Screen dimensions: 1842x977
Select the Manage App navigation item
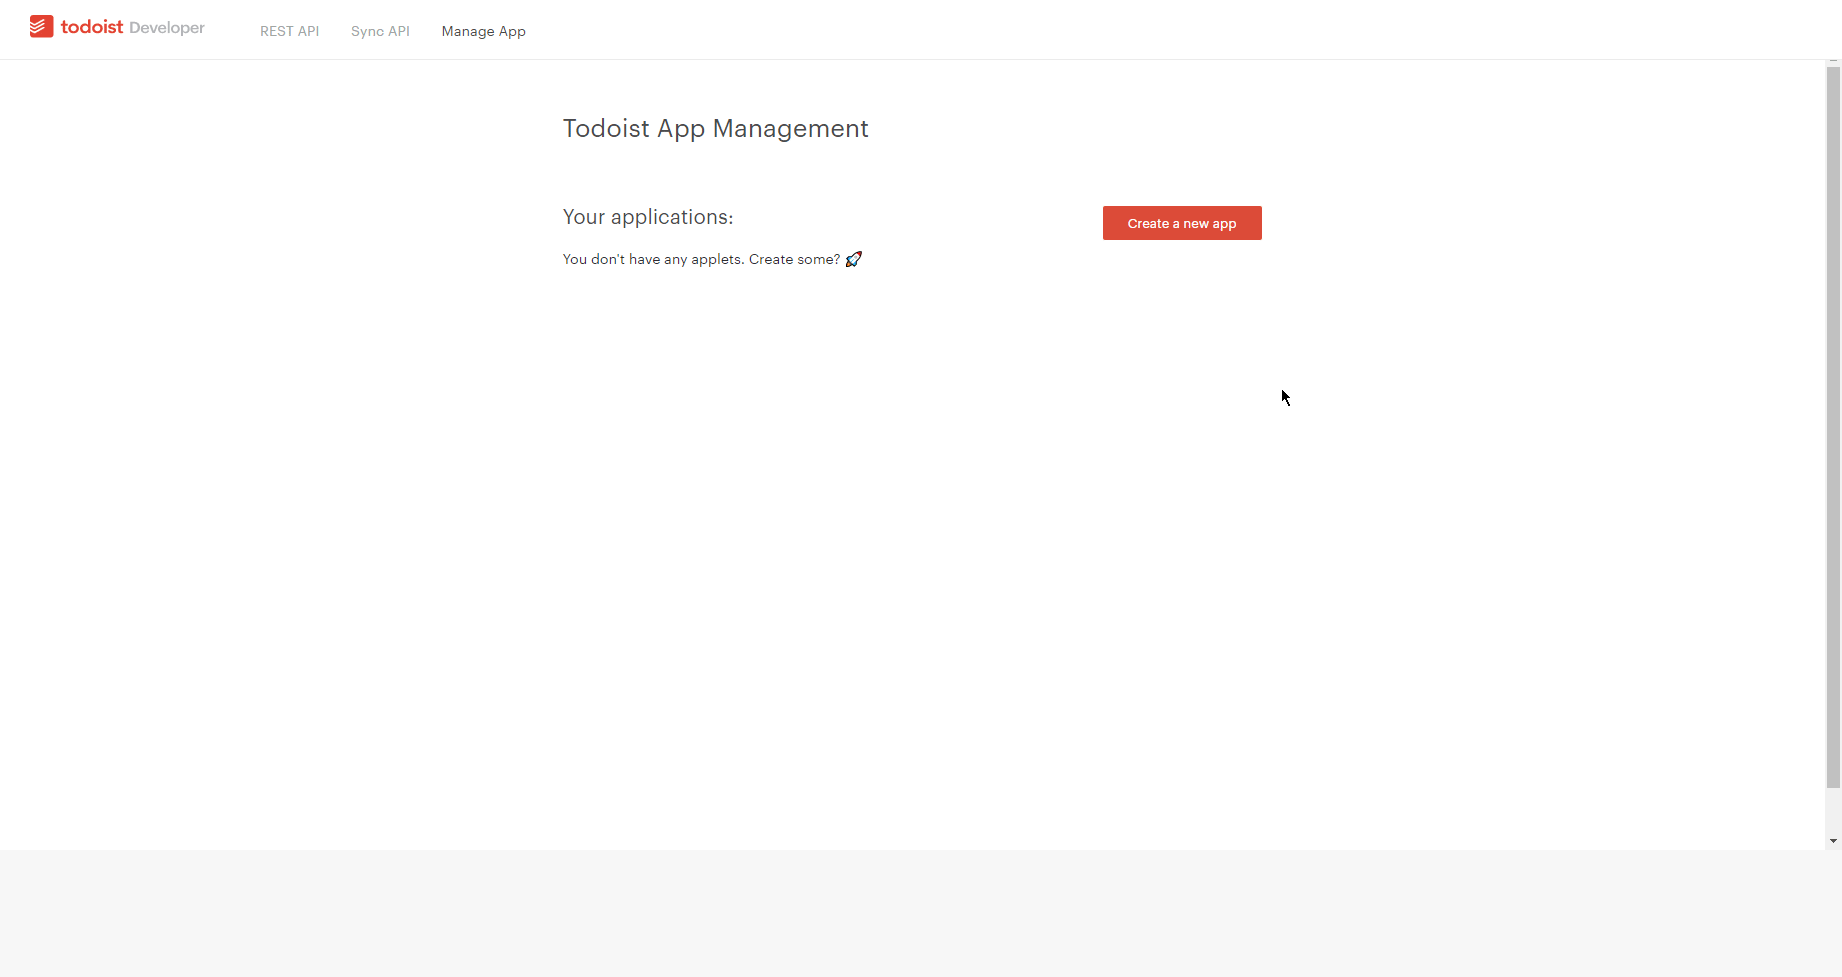click(x=483, y=31)
